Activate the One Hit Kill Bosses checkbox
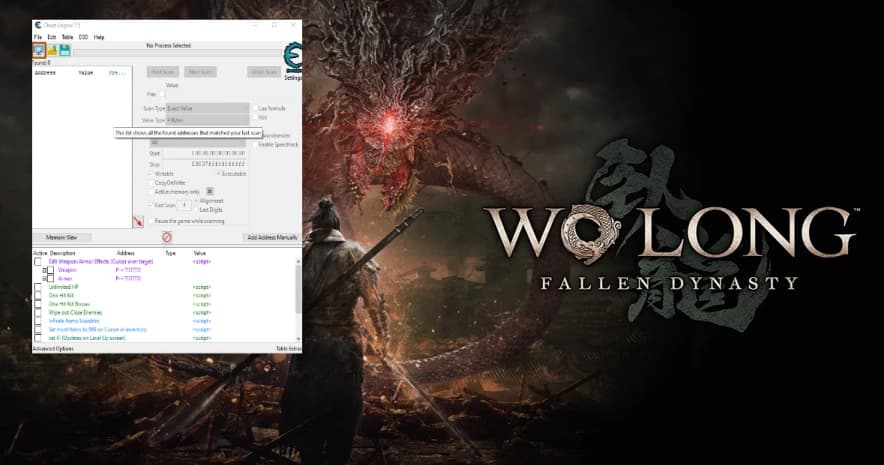Image resolution: width=884 pixels, height=465 pixels. [x=38, y=304]
